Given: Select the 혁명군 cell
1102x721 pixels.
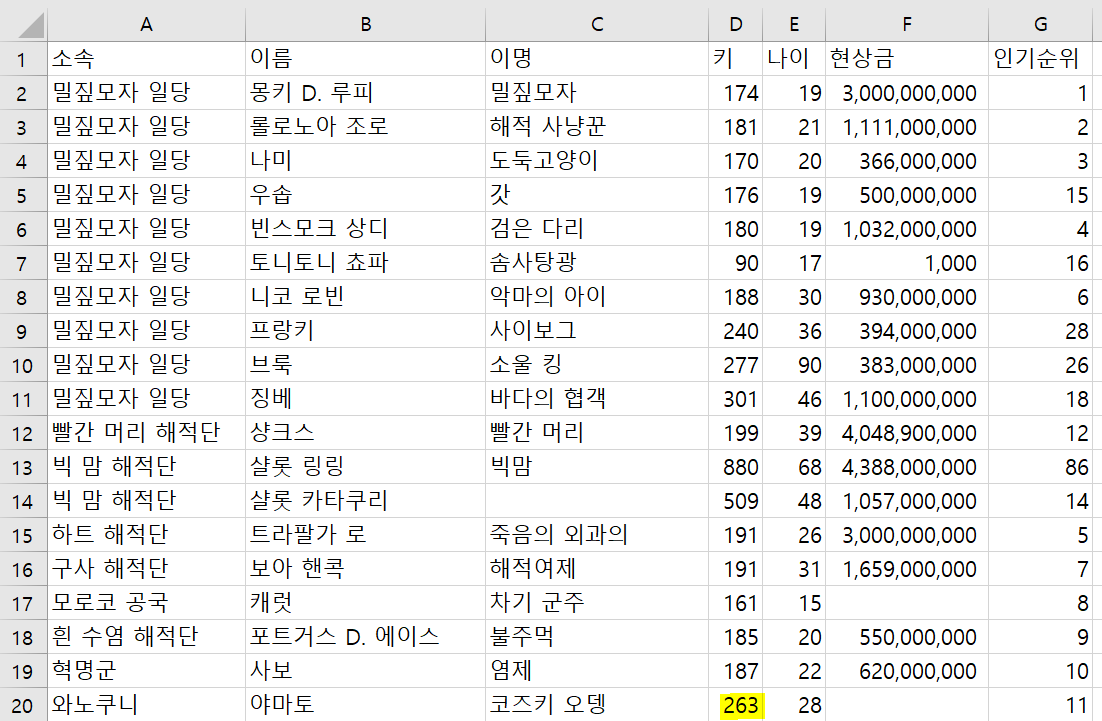Looking at the screenshot, I should 146,670.
